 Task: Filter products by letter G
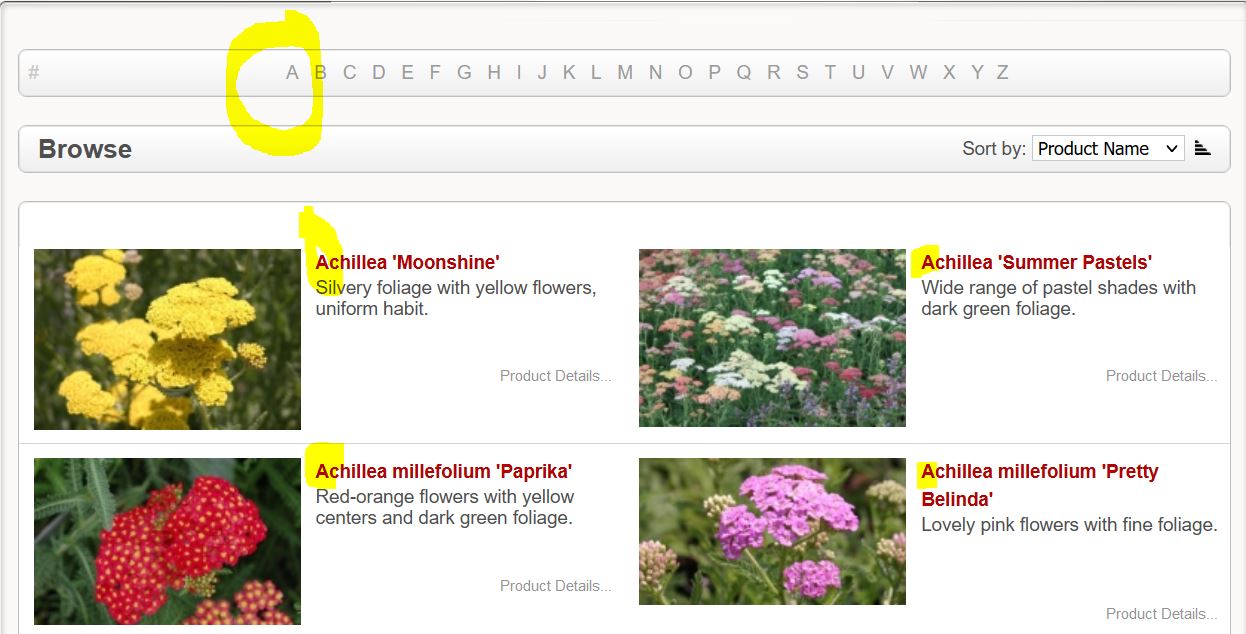click(464, 72)
